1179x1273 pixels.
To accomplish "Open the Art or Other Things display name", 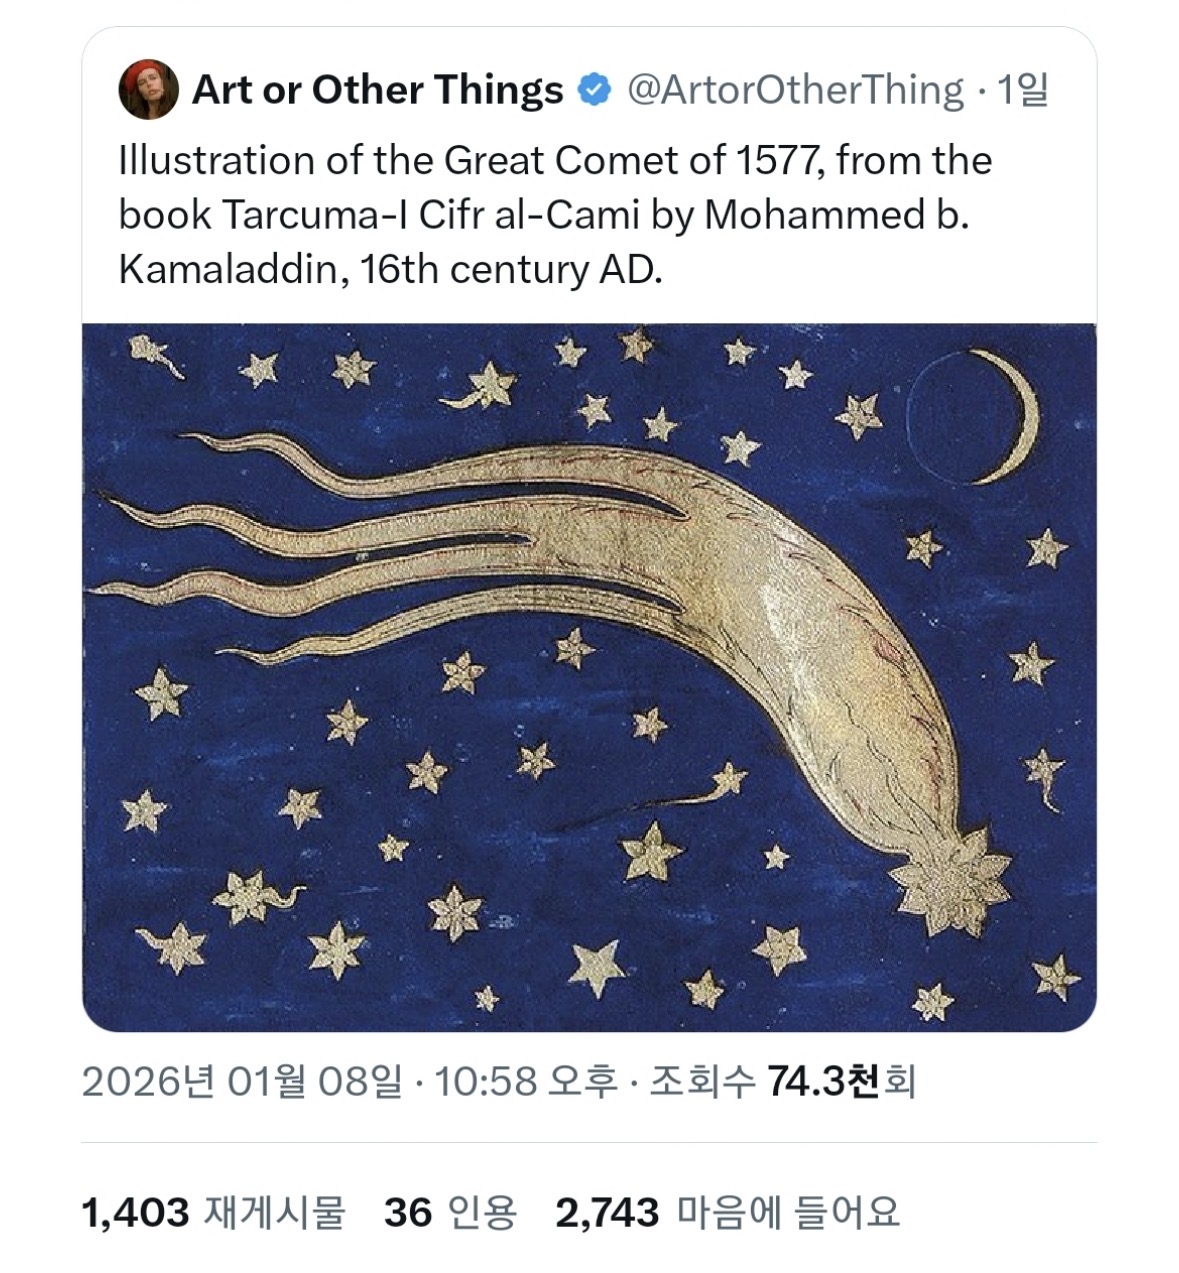I will 377,90.
